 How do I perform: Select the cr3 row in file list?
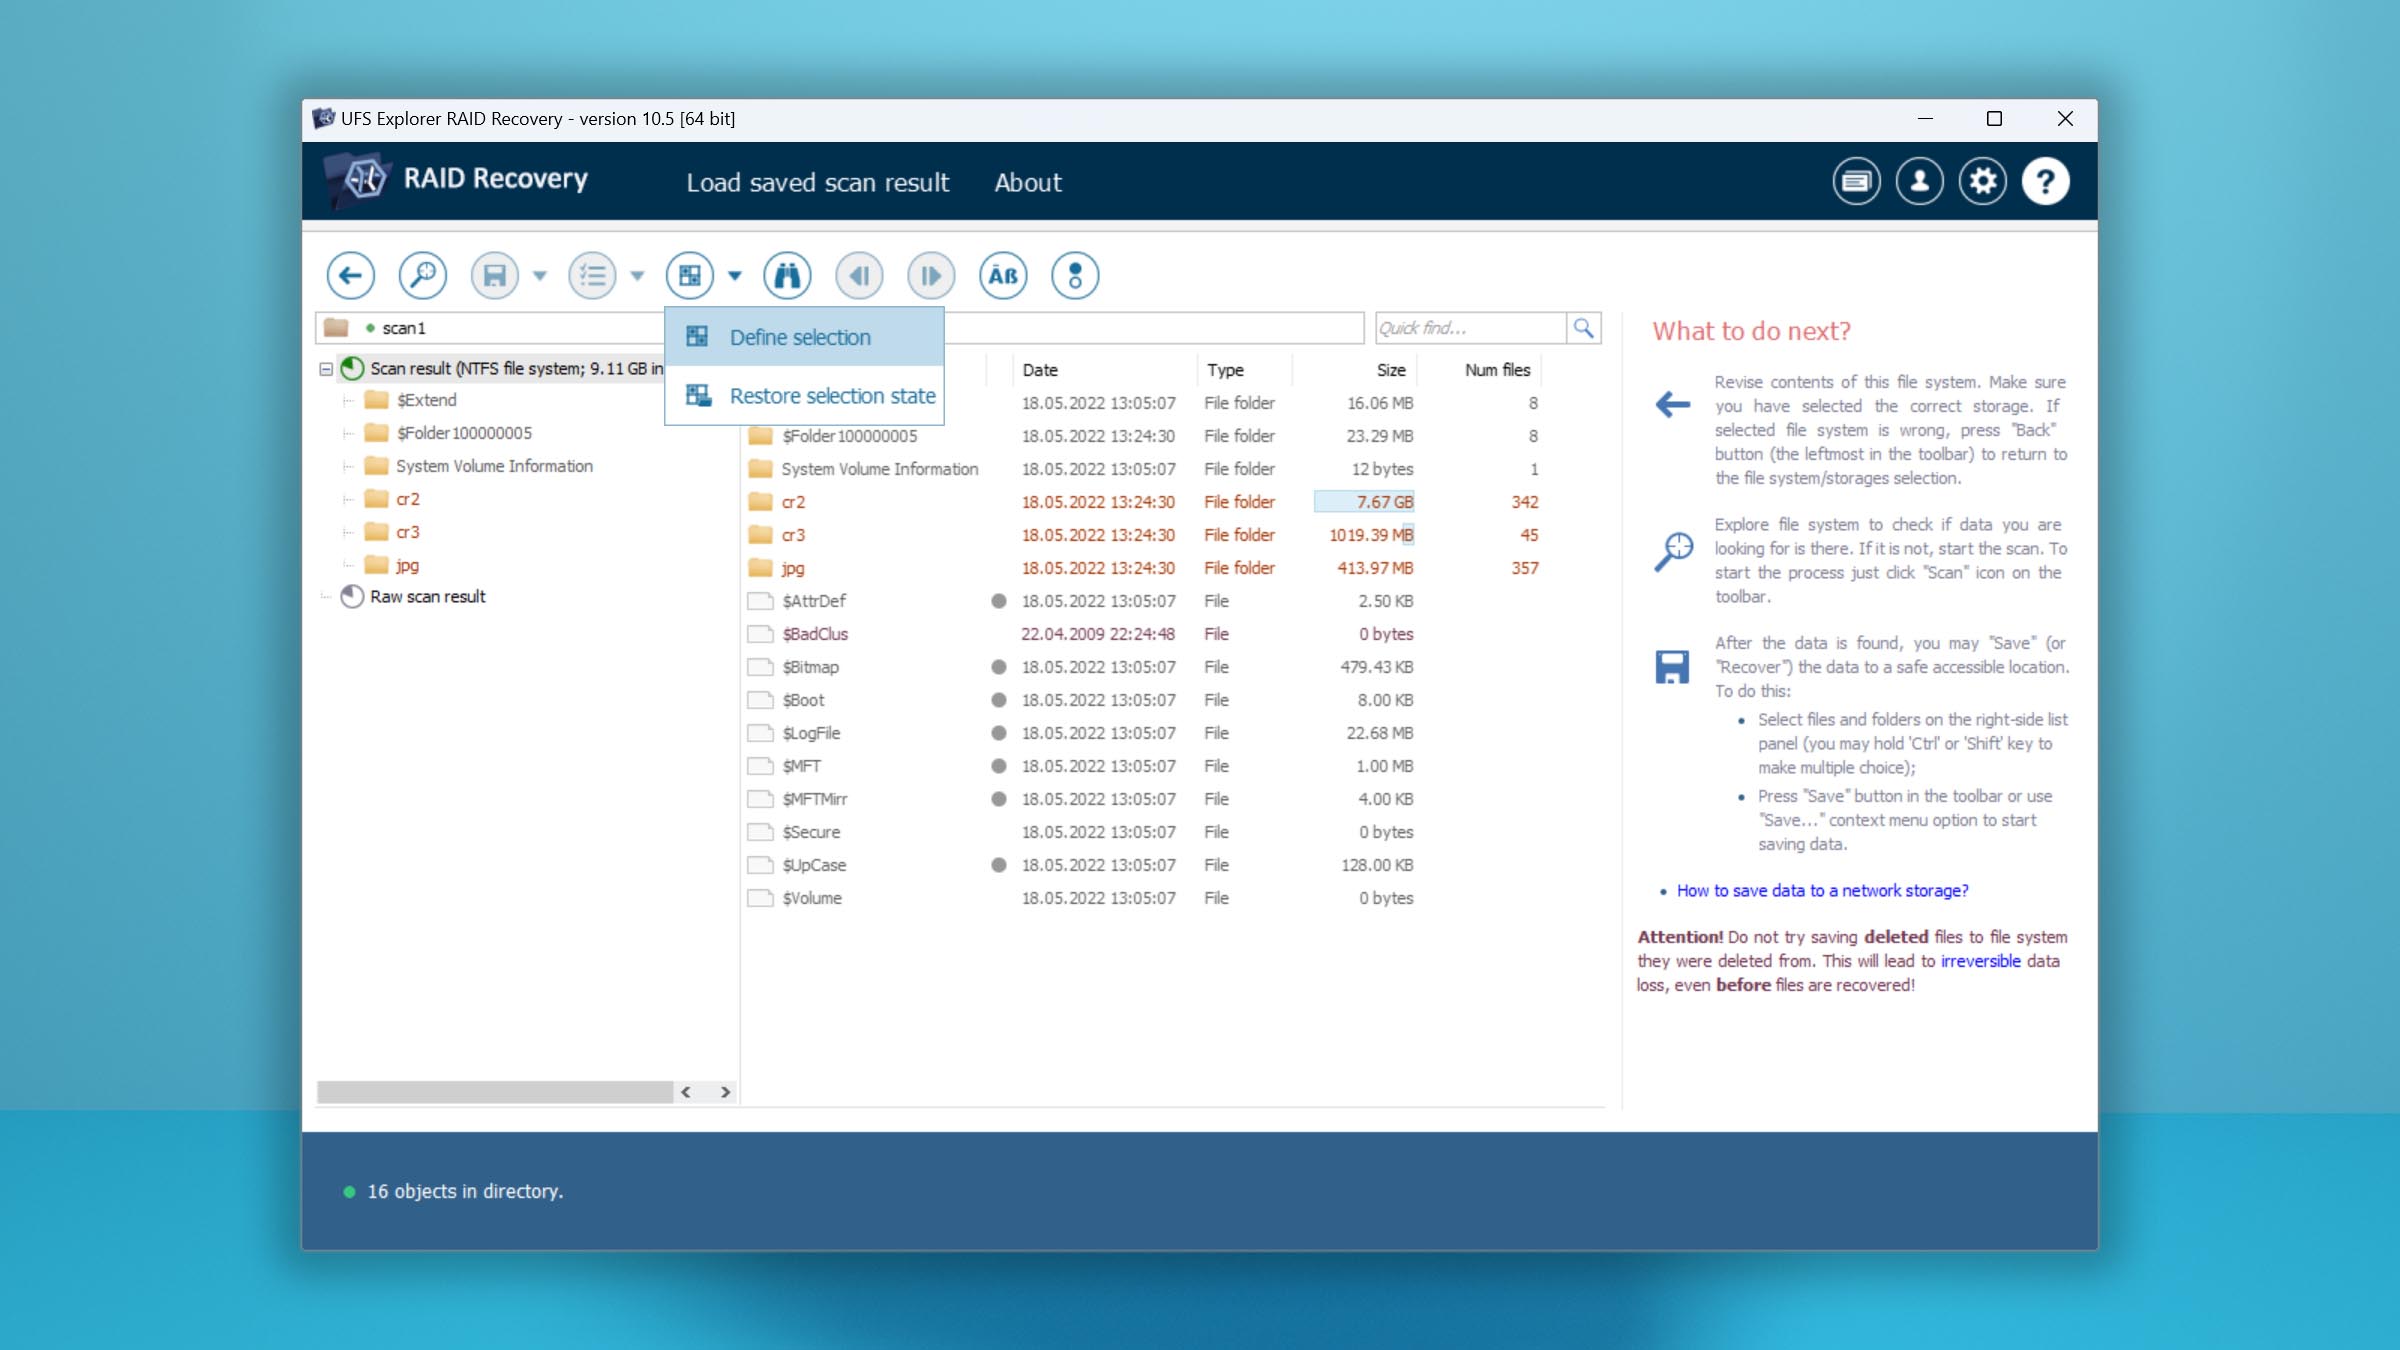click(1145, 535)
